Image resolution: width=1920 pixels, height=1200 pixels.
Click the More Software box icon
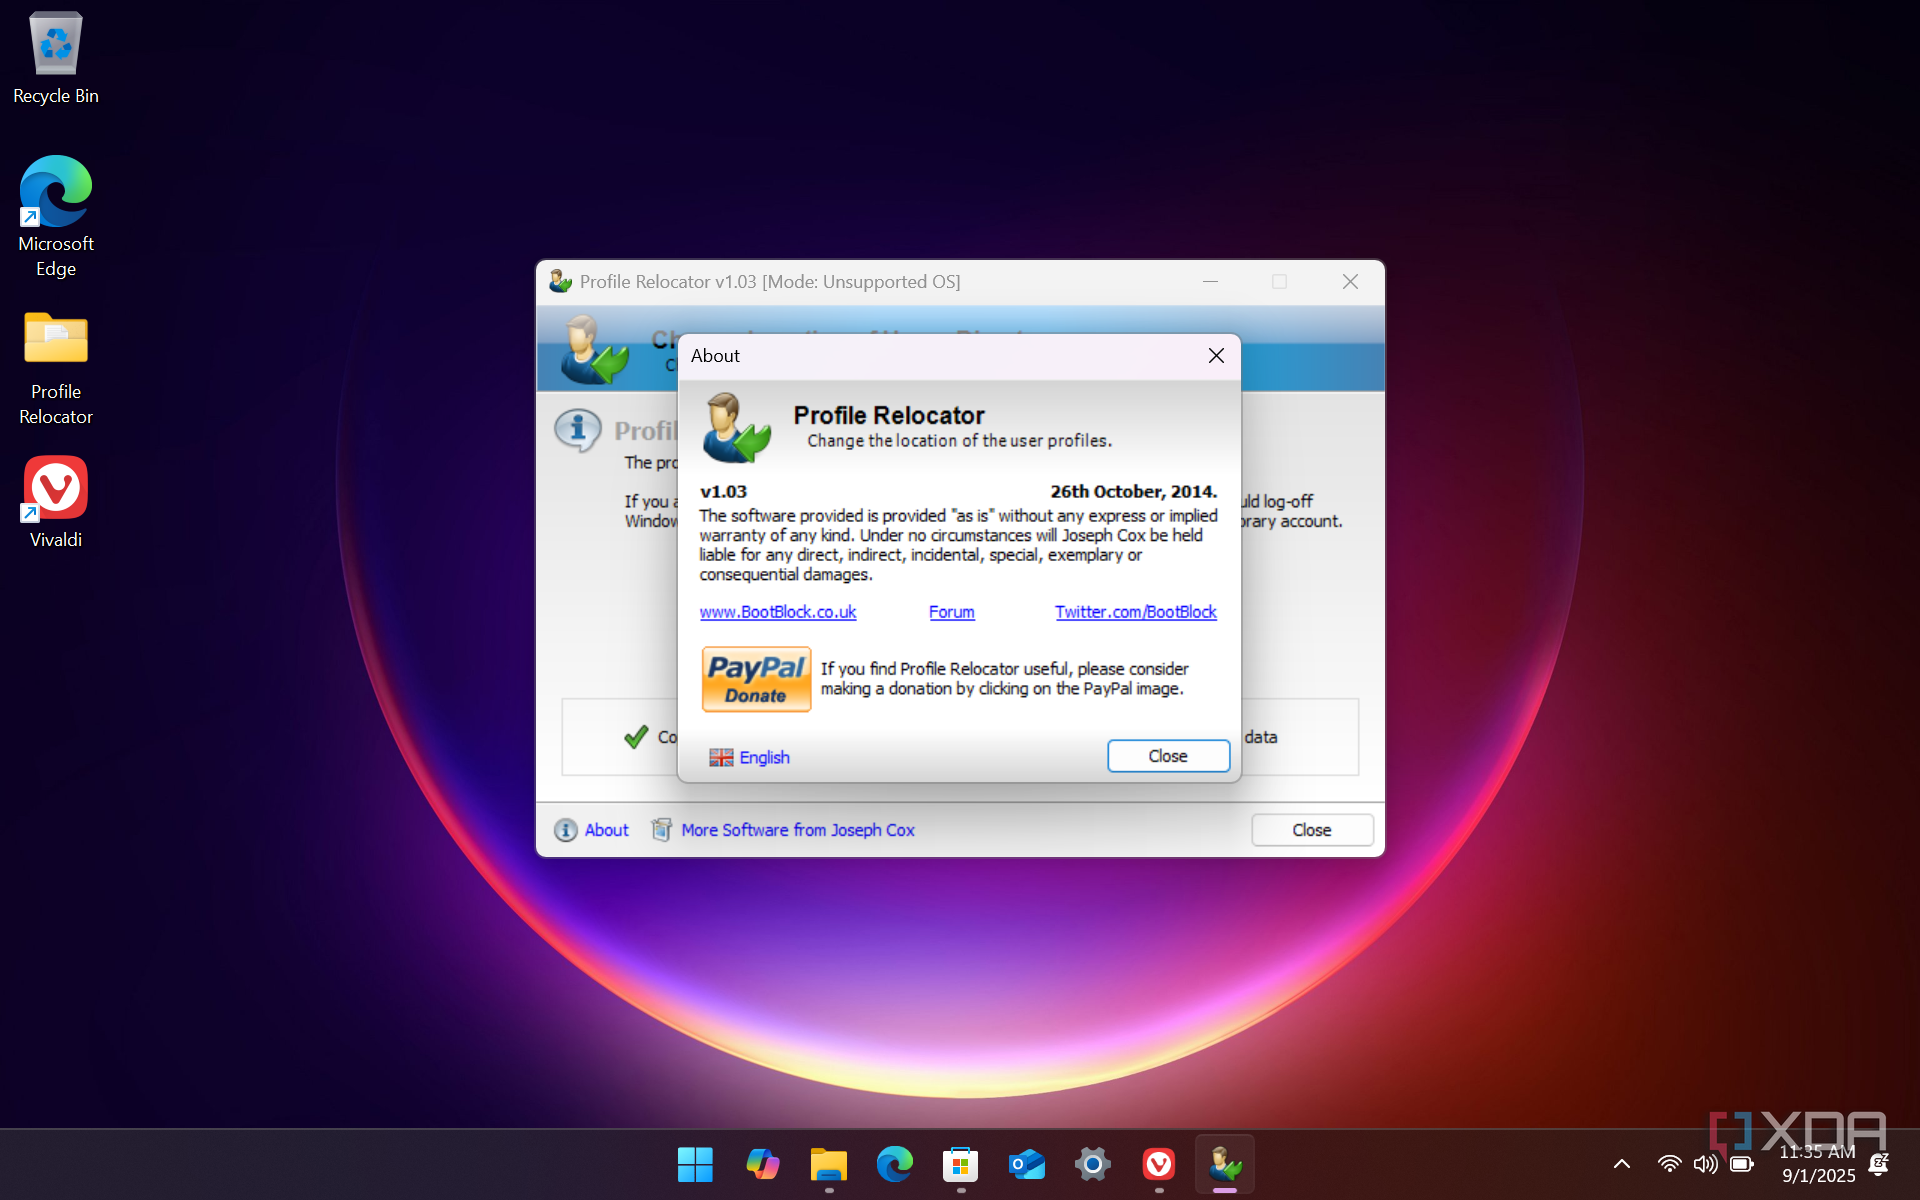(661, 830)
